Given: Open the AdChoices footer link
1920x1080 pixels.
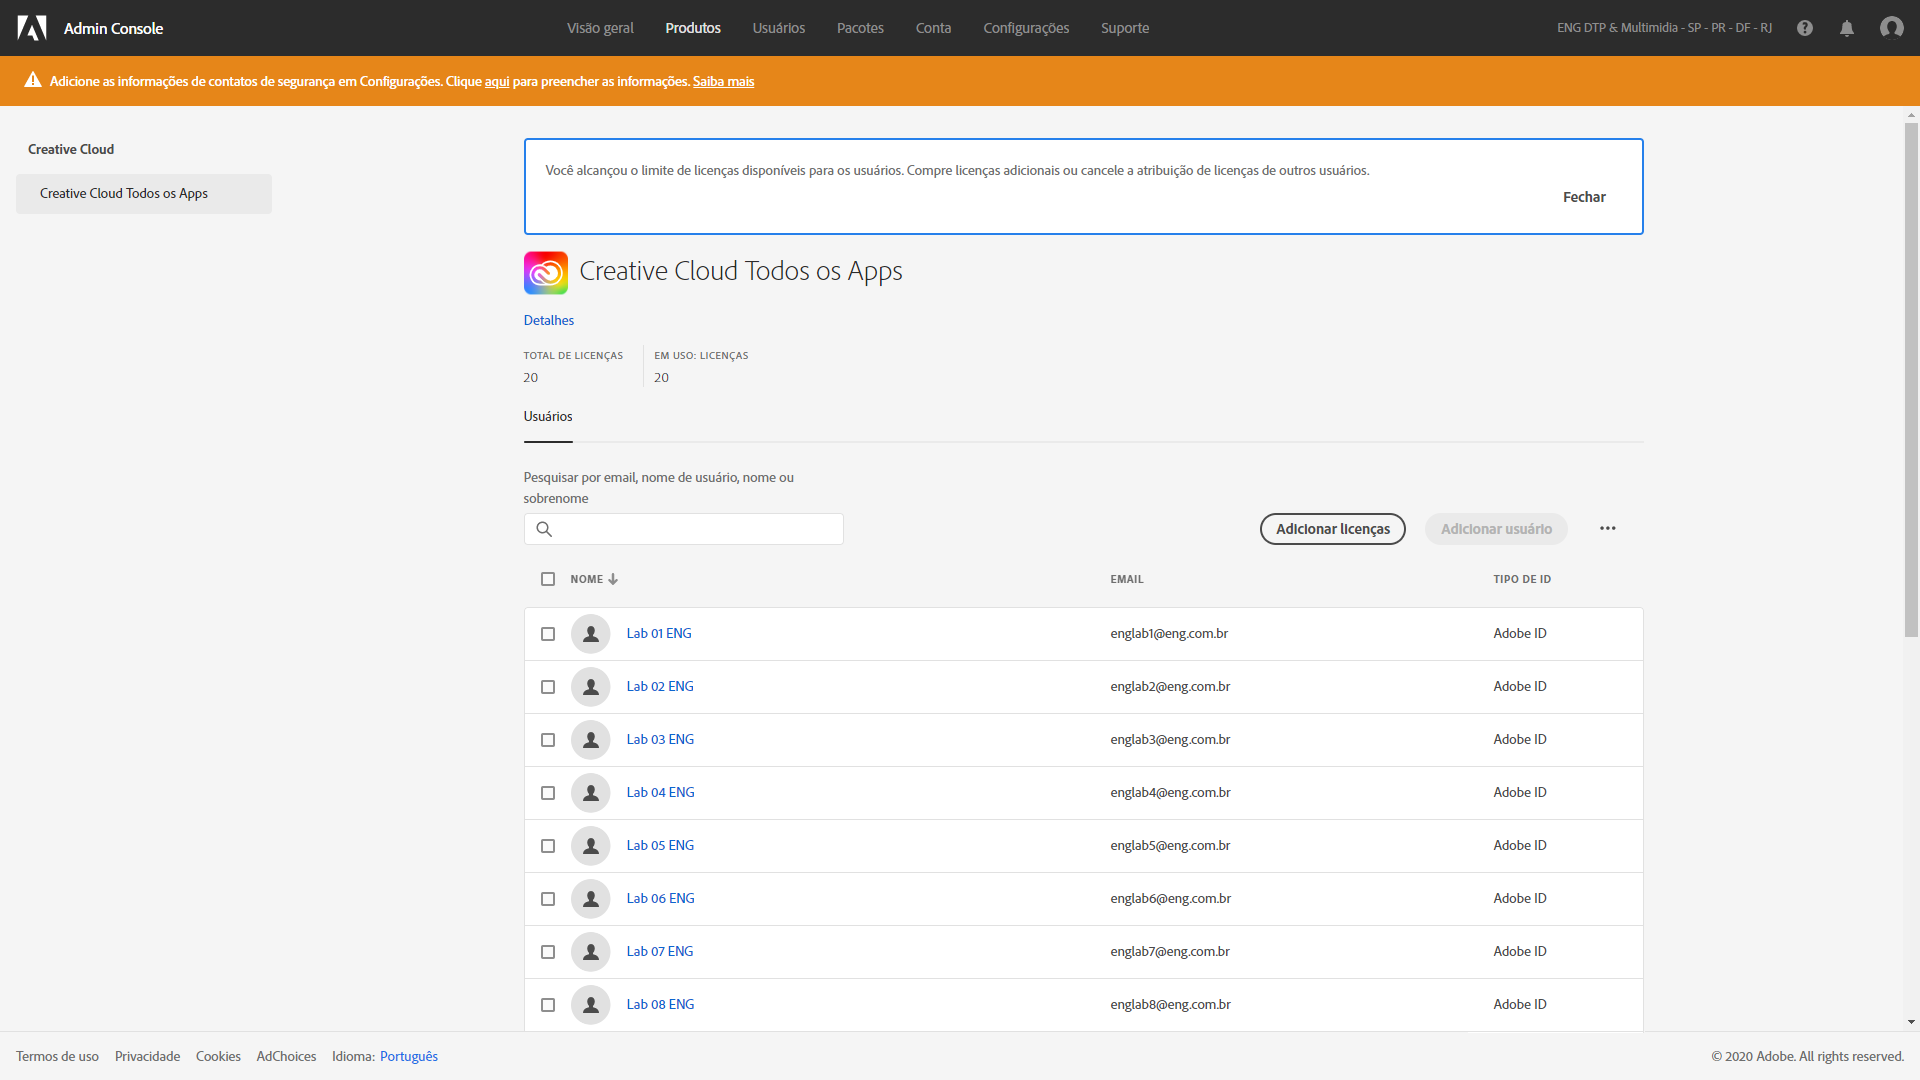Looking at the screenshot, I should (x=286, y=1056).
